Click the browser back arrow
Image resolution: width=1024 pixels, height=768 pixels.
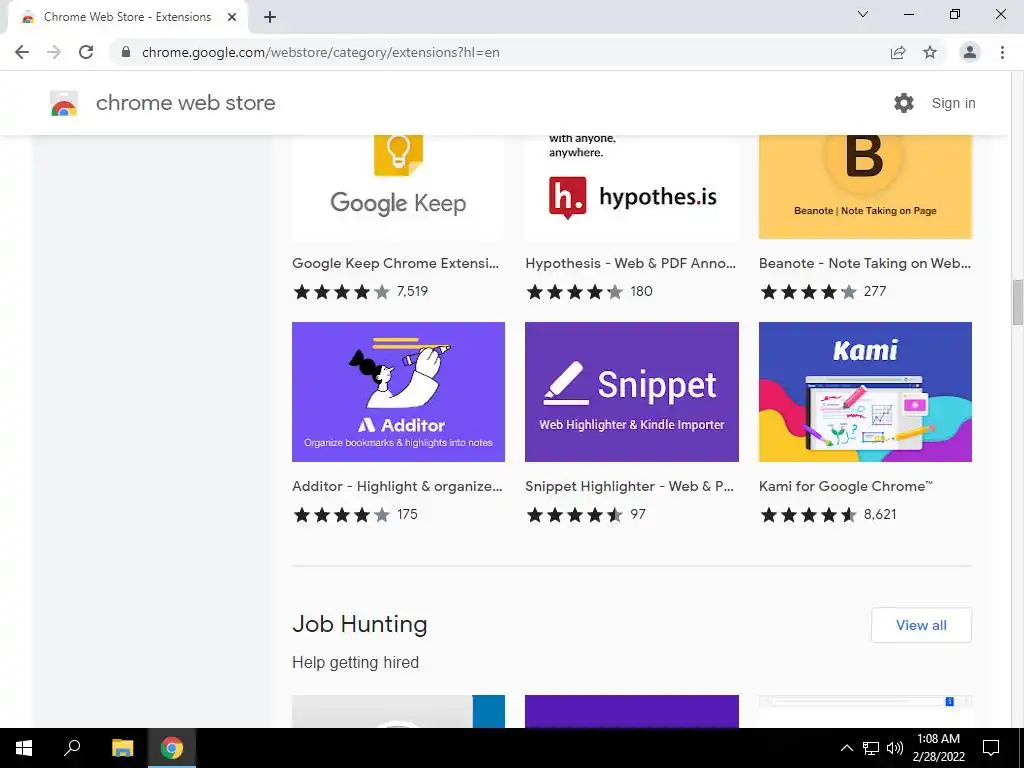(x=22, y=52)
